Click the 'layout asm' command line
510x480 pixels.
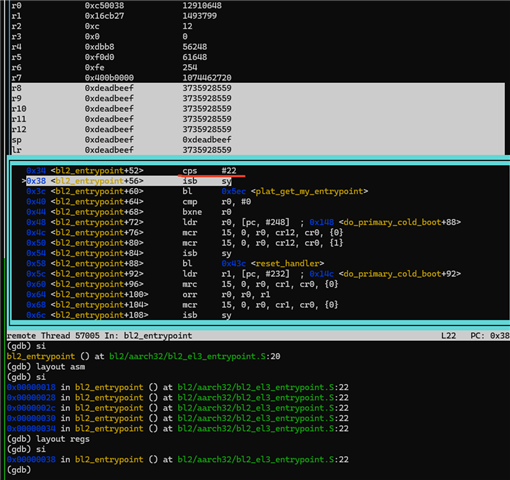(46, 367)
